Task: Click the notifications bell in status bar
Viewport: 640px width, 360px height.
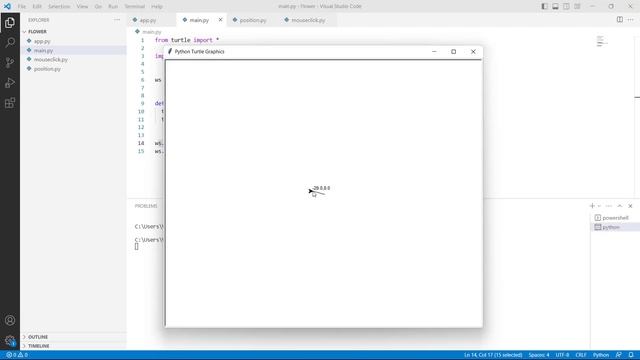Action: point(631,355)
